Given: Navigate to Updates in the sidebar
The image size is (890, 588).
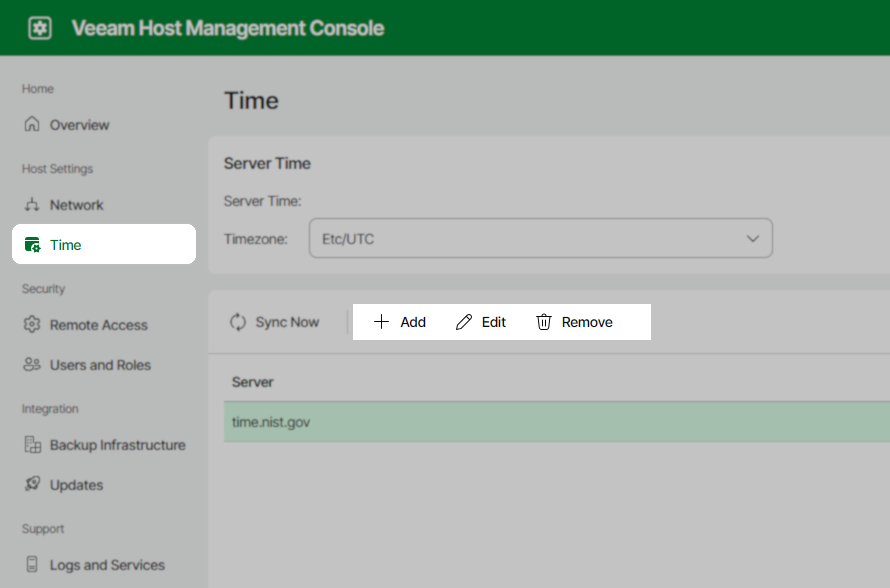Looking at the screenshot, I should pos(75,484).
